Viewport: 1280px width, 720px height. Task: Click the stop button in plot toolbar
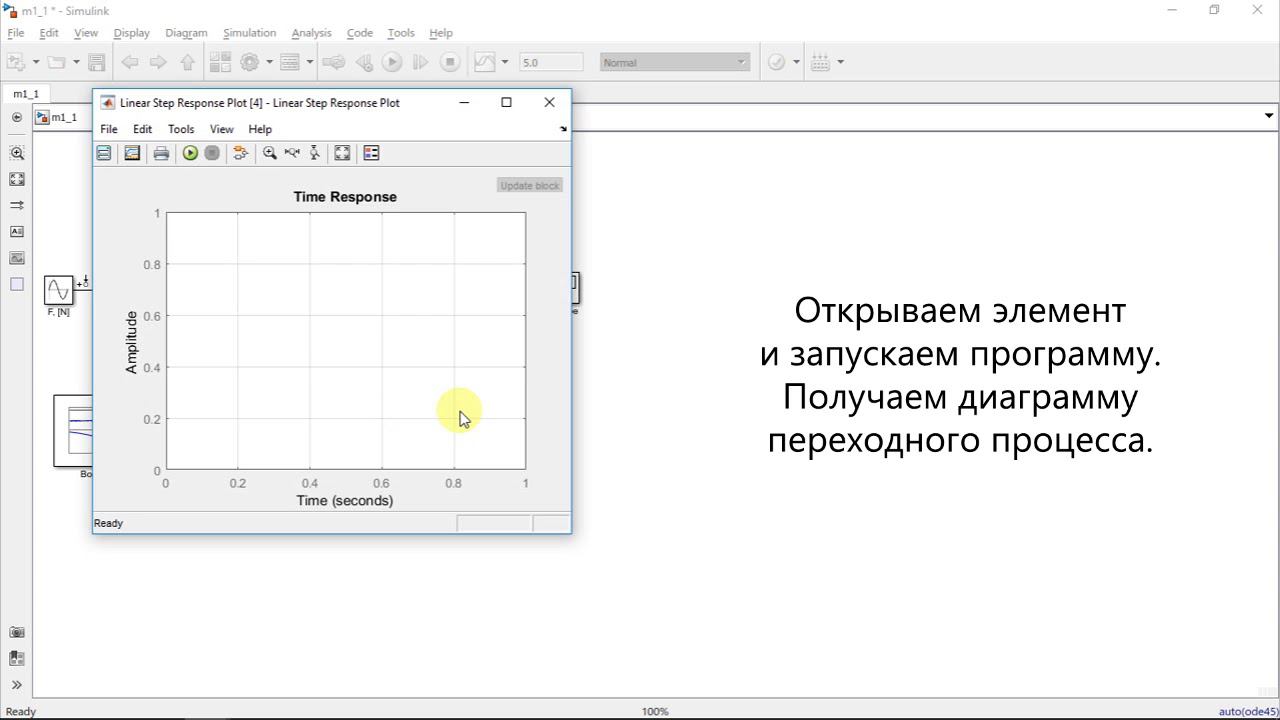[212, 153]
